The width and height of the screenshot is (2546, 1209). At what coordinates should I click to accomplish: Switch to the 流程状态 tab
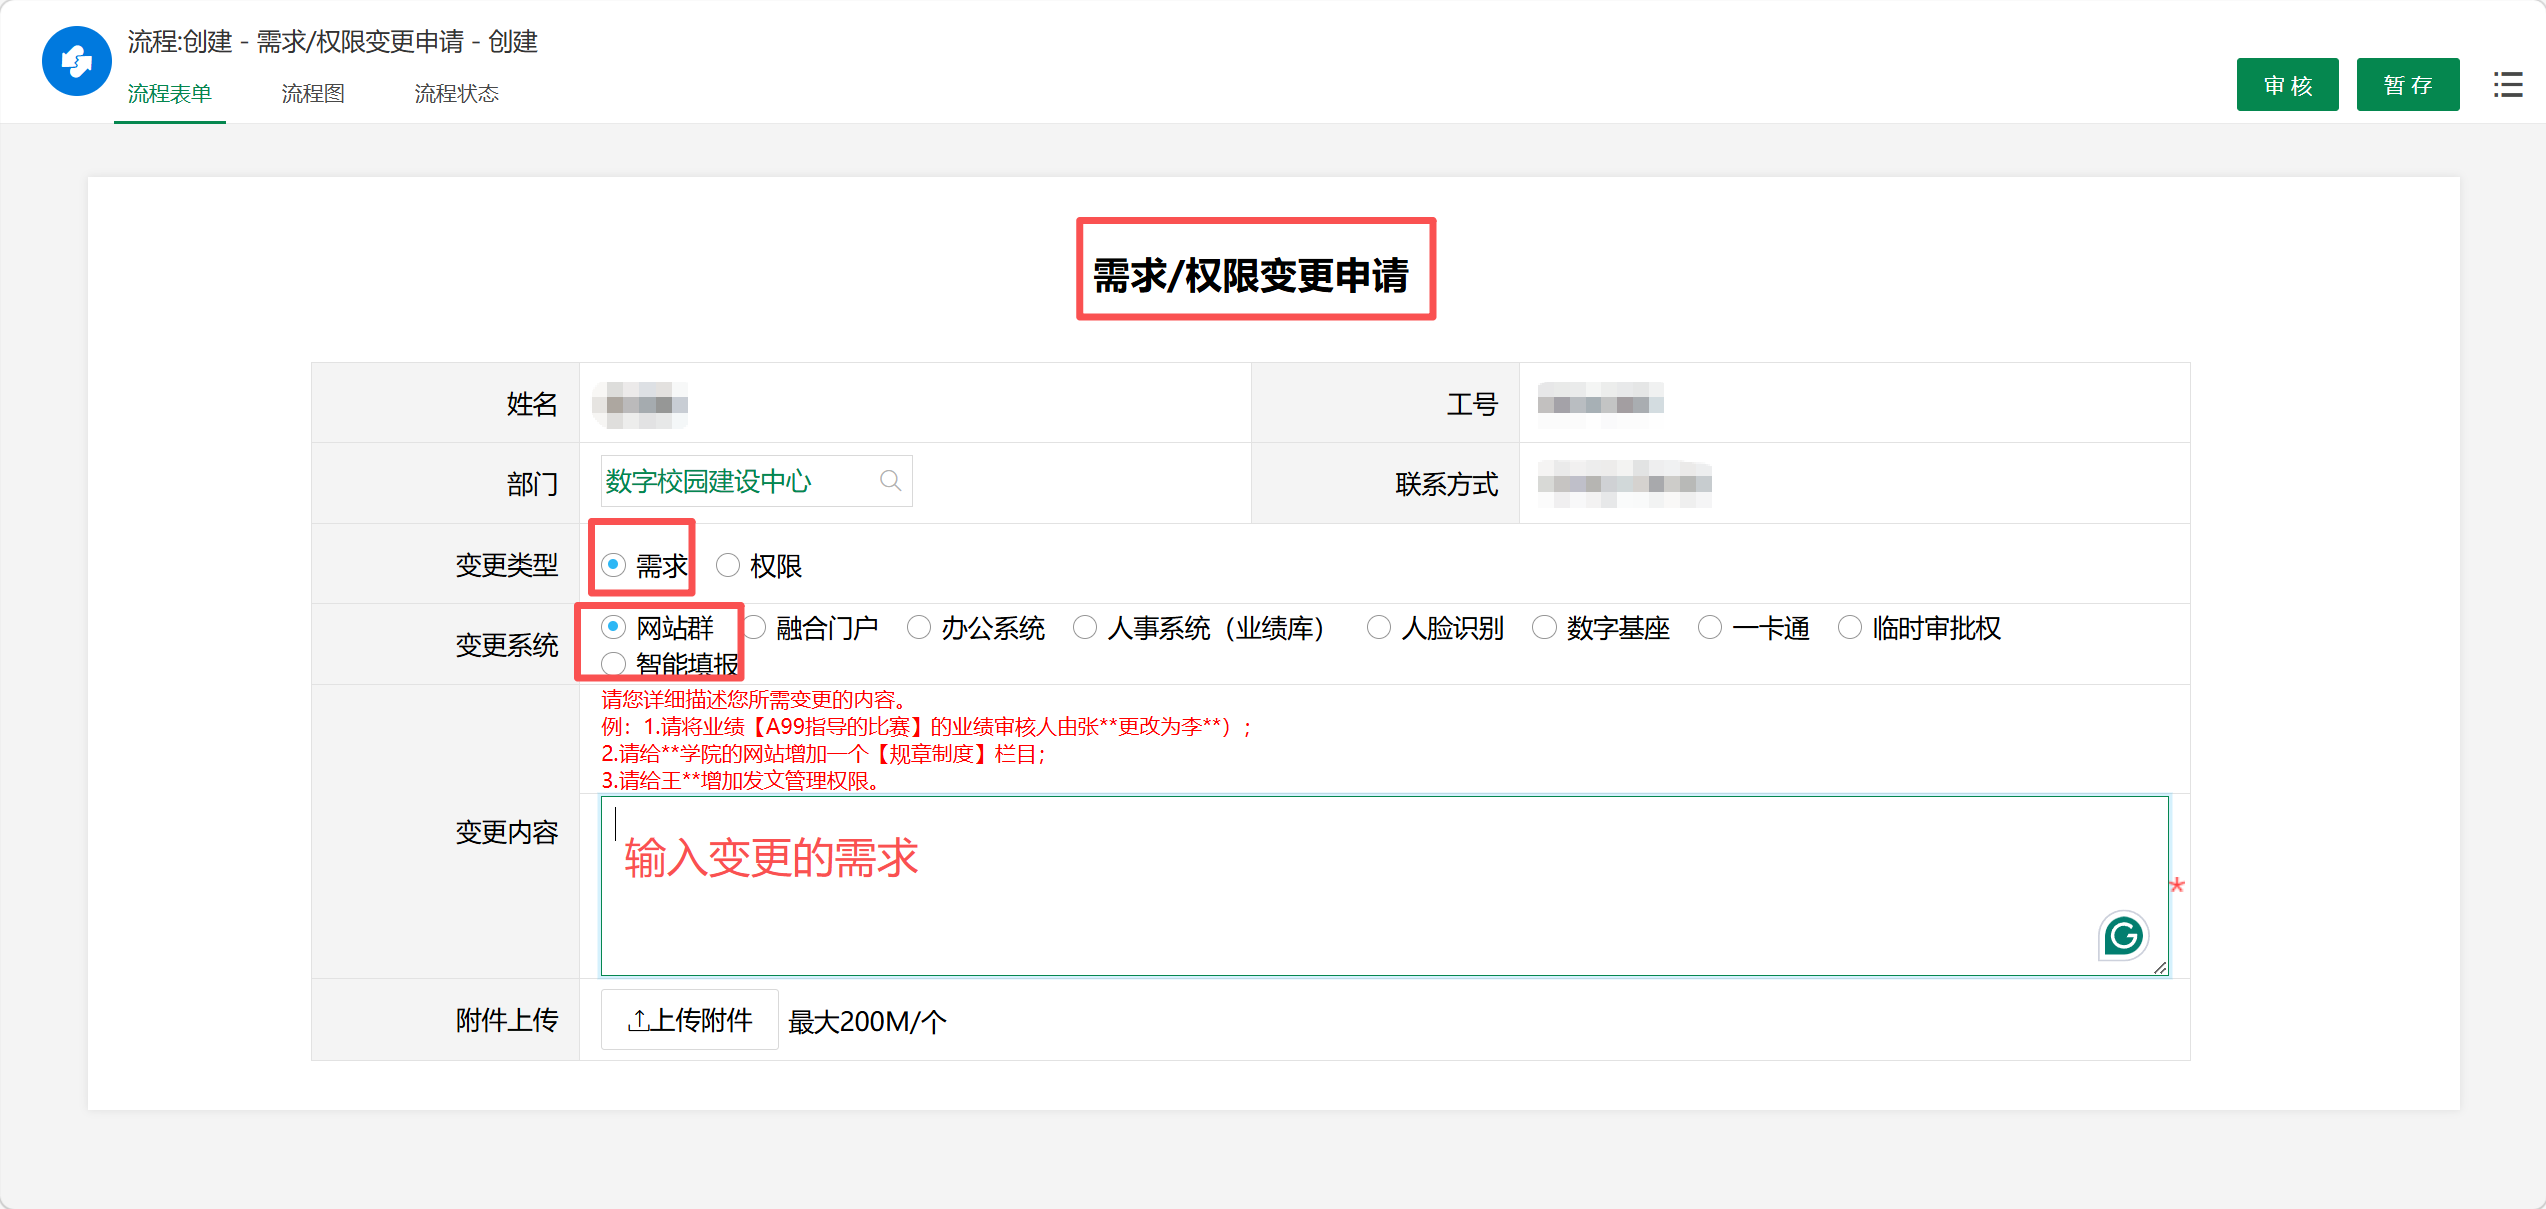point(456,94)
